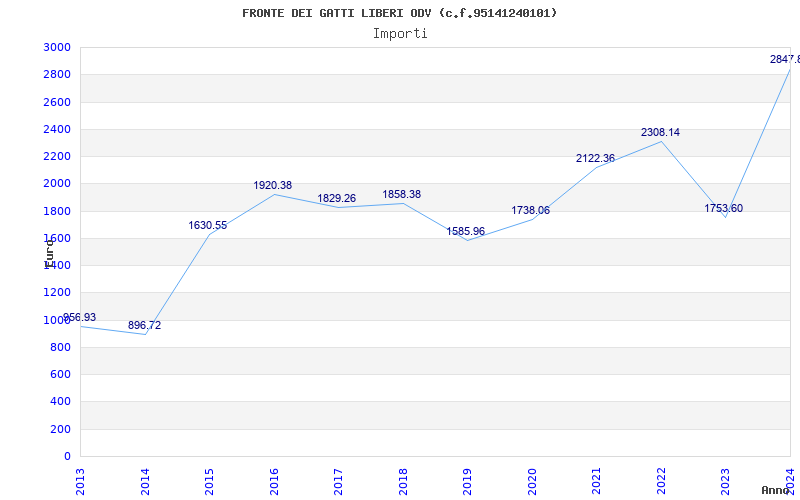The height and width of the screenshot is (500, 800).
Task: Click x-axis year 2019
Action: (467, 481)
